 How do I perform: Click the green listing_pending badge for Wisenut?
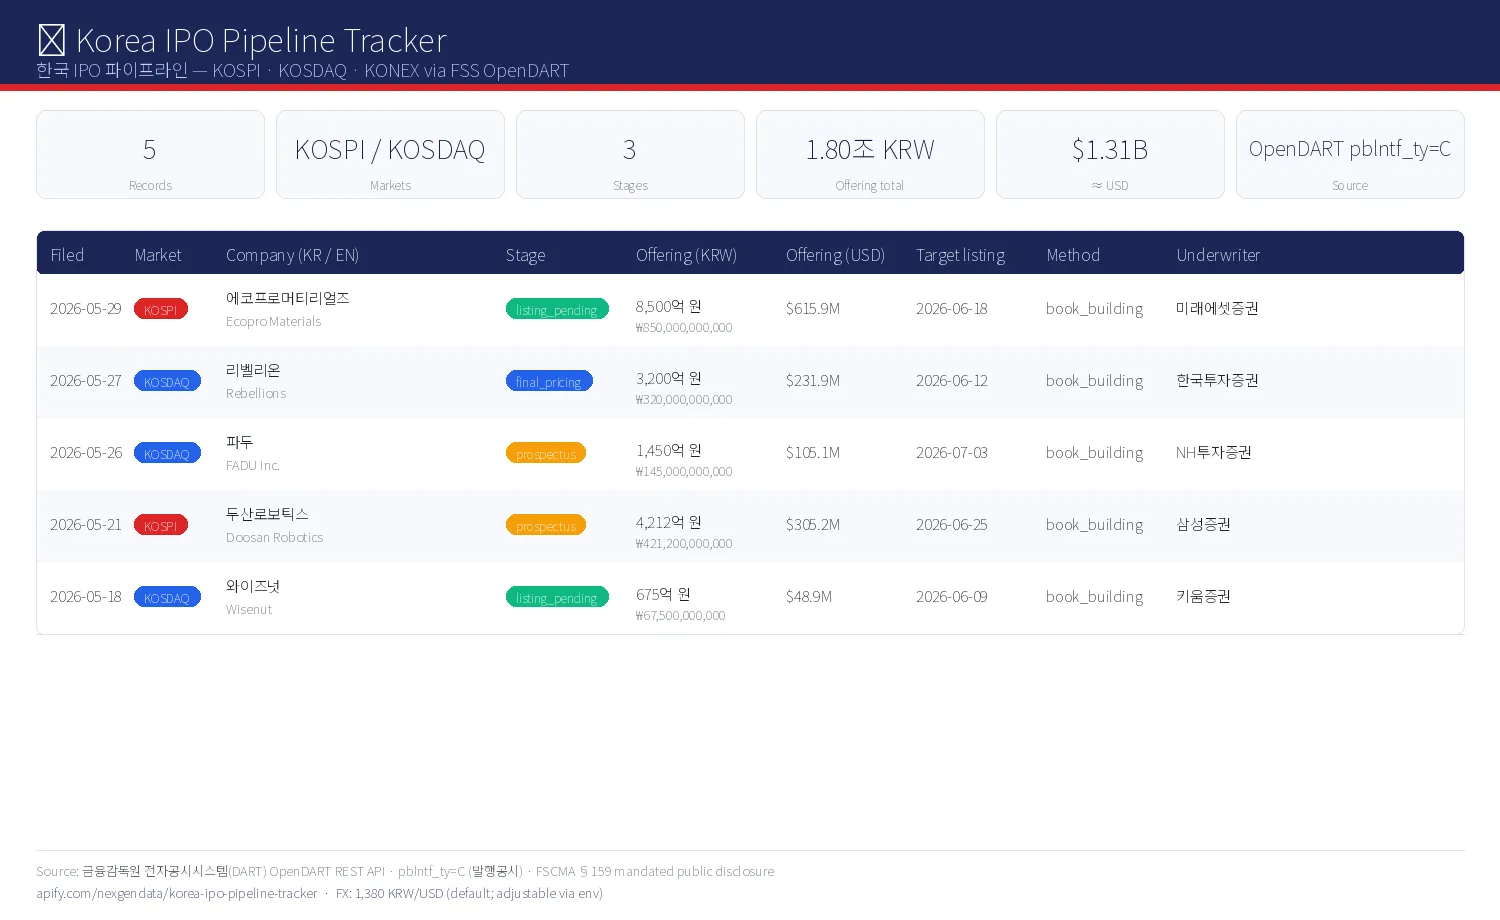pos(557,597)
